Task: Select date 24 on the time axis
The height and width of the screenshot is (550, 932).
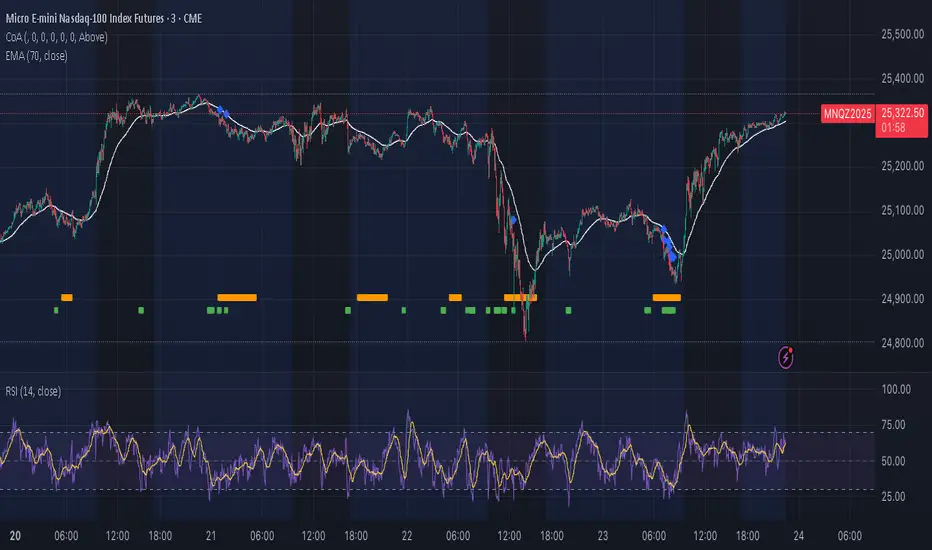Action: pos(799,536)
